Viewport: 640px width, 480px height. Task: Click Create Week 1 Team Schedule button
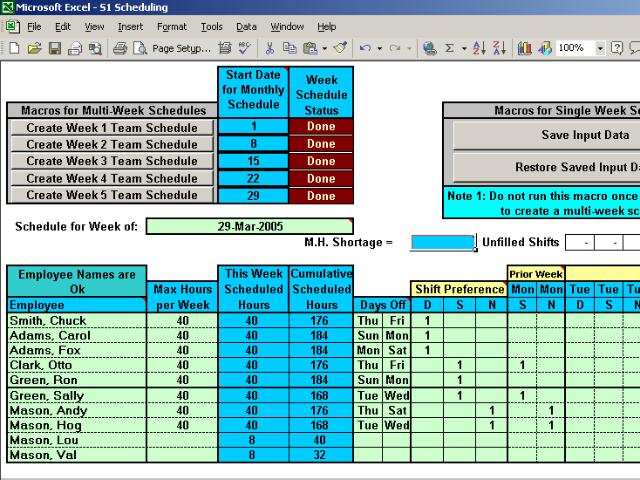point(111,128)
